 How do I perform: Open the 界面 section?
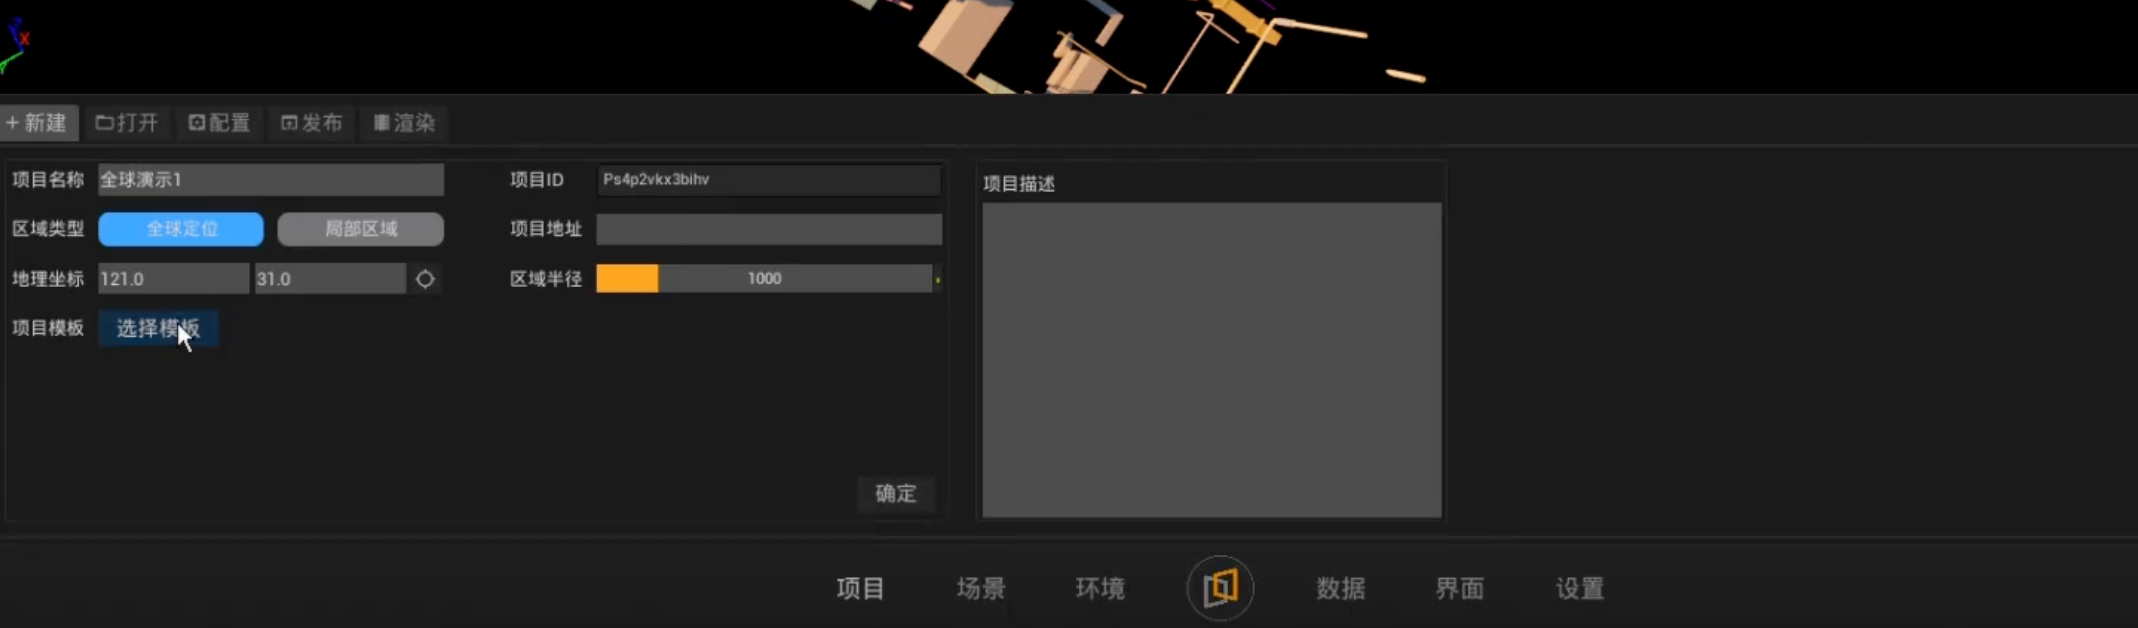[x=1460, y=588]
